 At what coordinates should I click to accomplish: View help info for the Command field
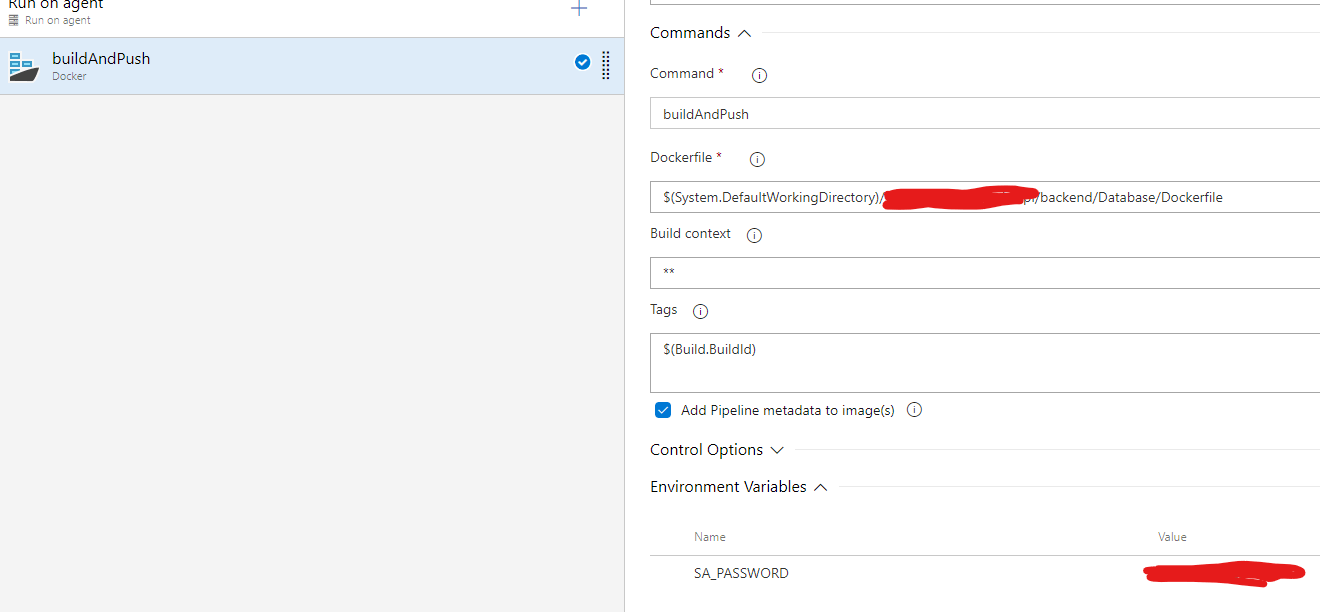point(758,74)
